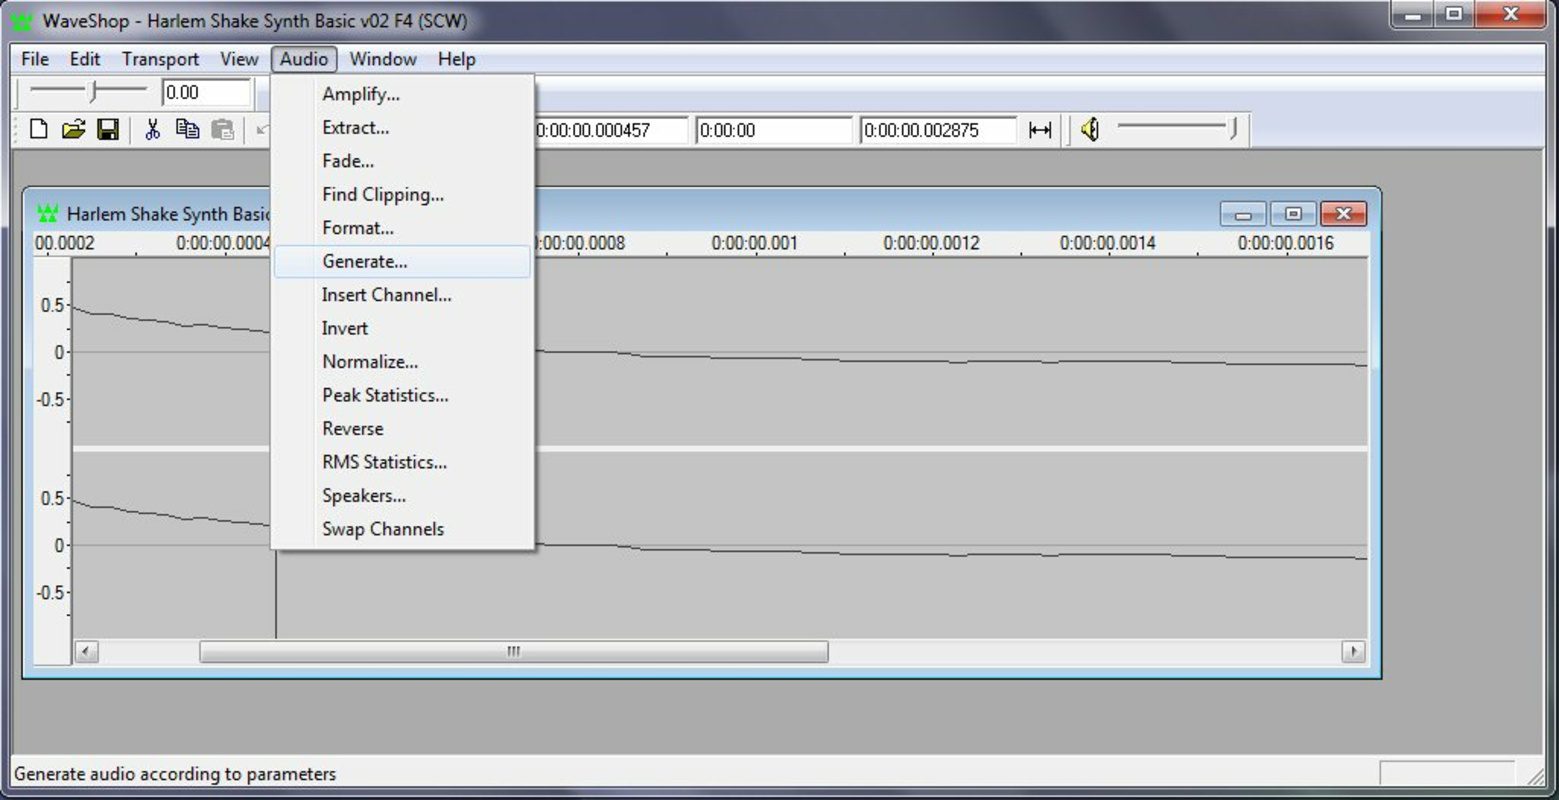Click the highlighted Generate... entry
The image size is (1559, 800).
pos(402,261)
